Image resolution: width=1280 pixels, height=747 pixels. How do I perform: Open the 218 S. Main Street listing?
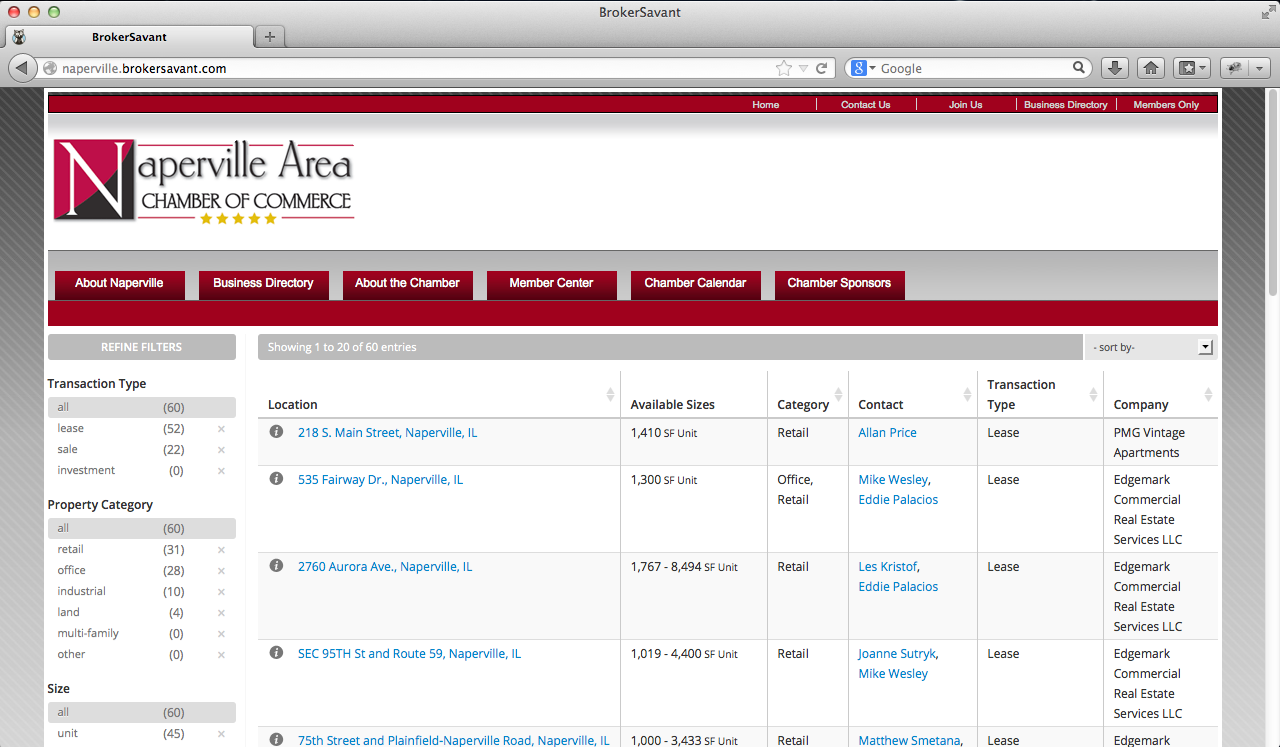[387, 433]
